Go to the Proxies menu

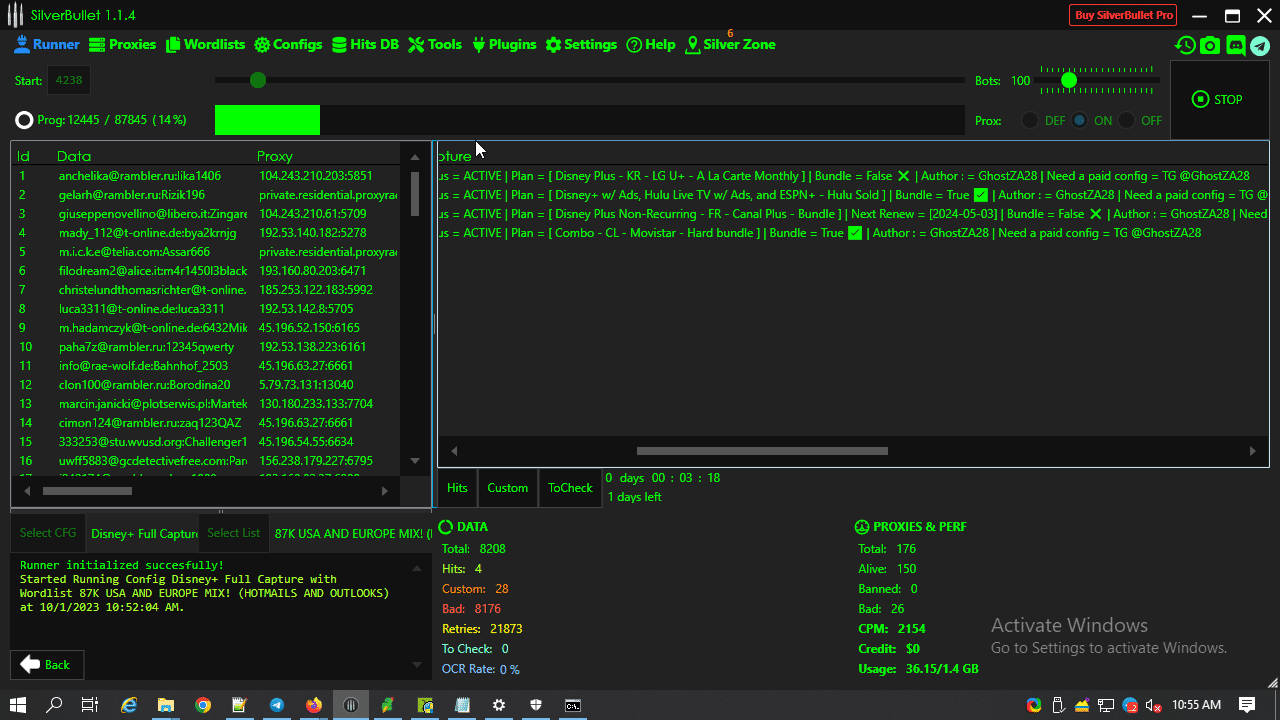coord(123,45)
